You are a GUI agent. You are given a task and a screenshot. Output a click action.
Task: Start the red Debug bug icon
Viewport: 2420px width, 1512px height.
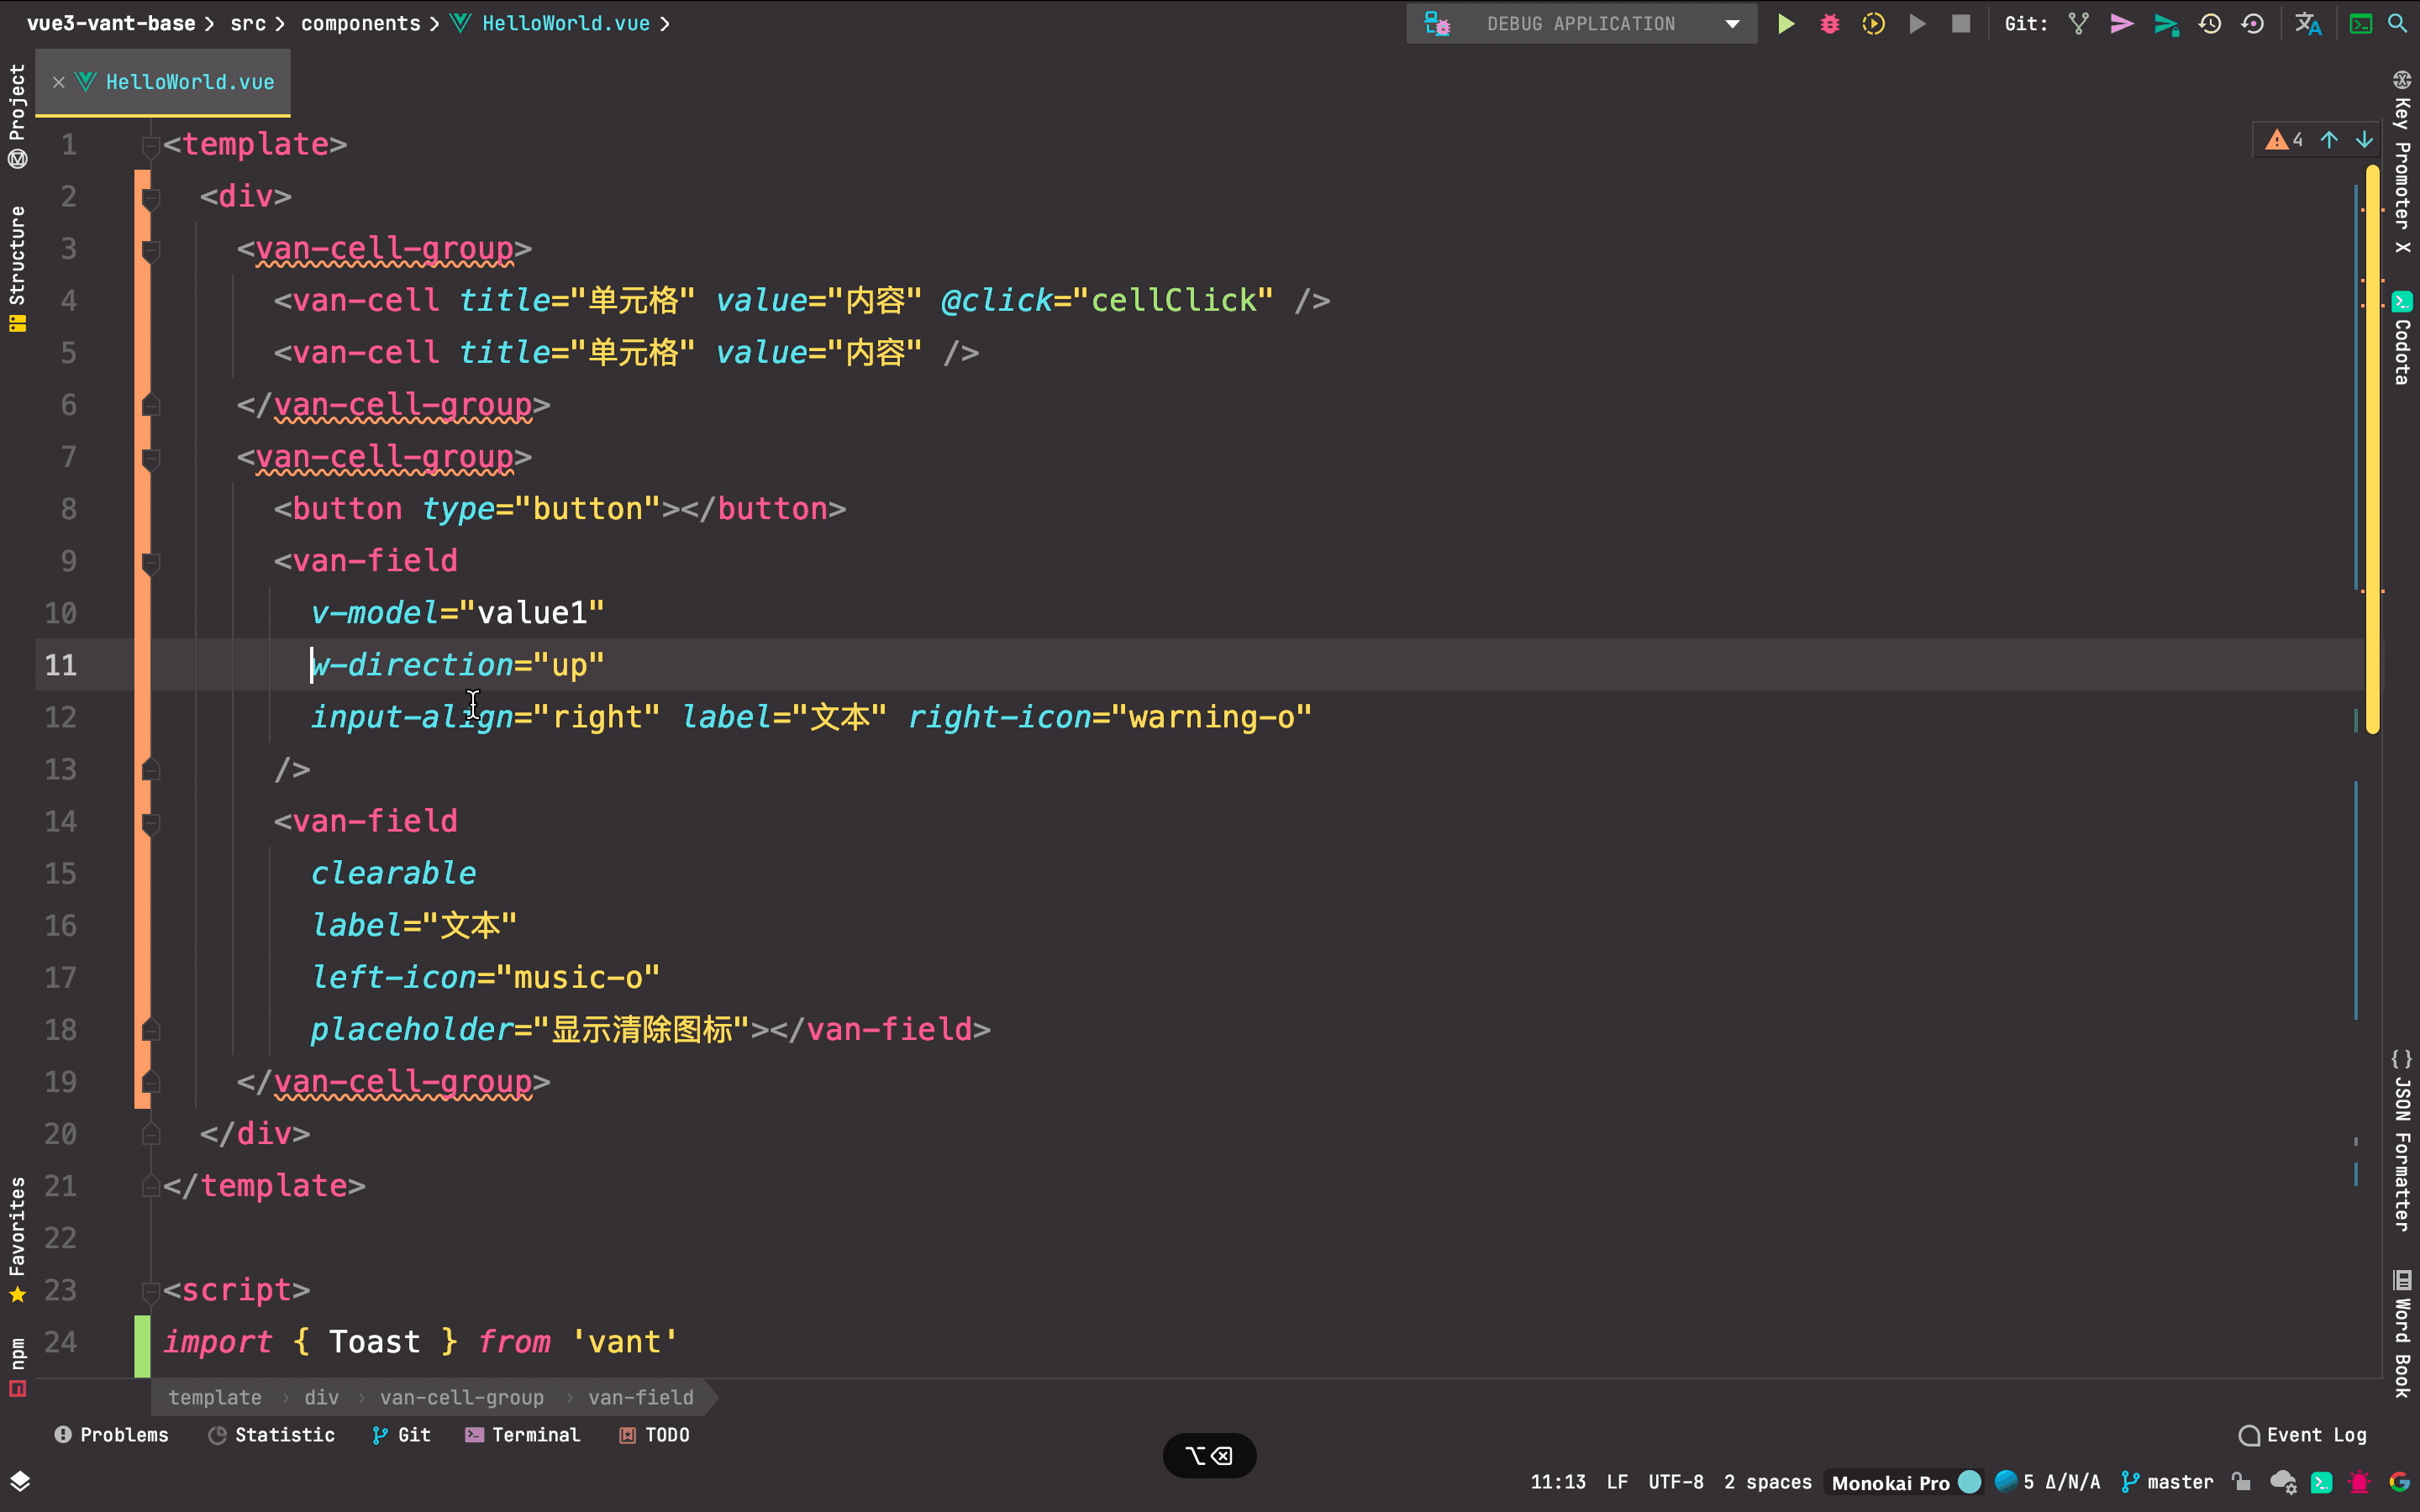(x=1829, y=24)
